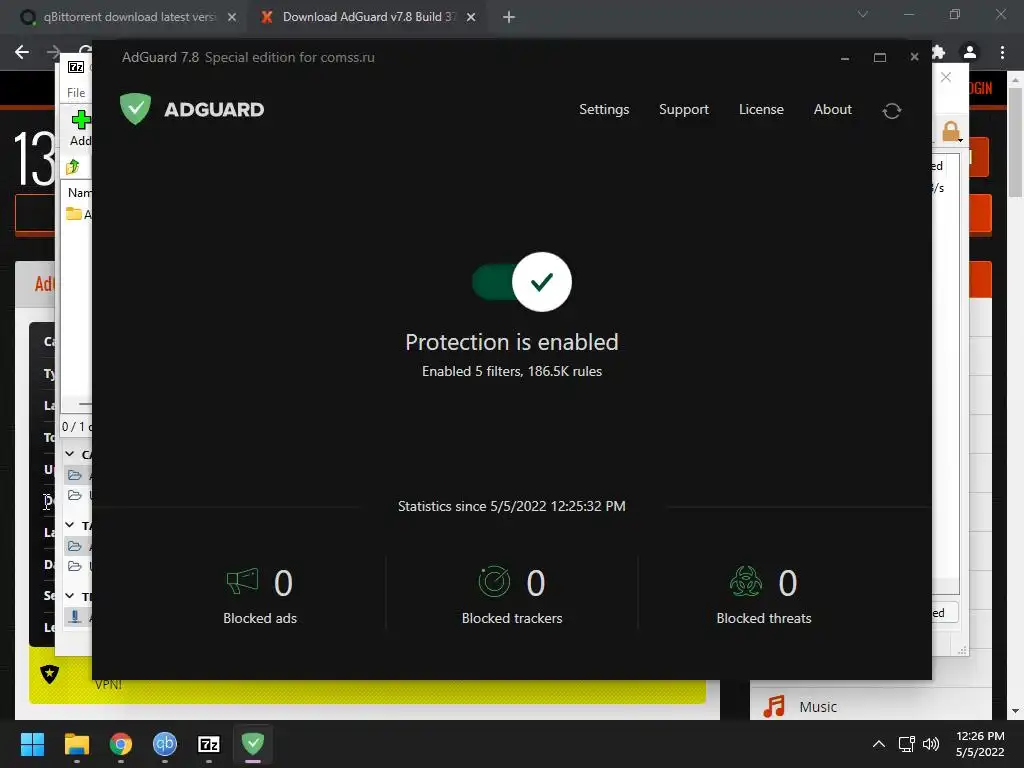Close the Download AdGuard browser tab
This screenshot has height=768, width=1024.
pos(471,17)
